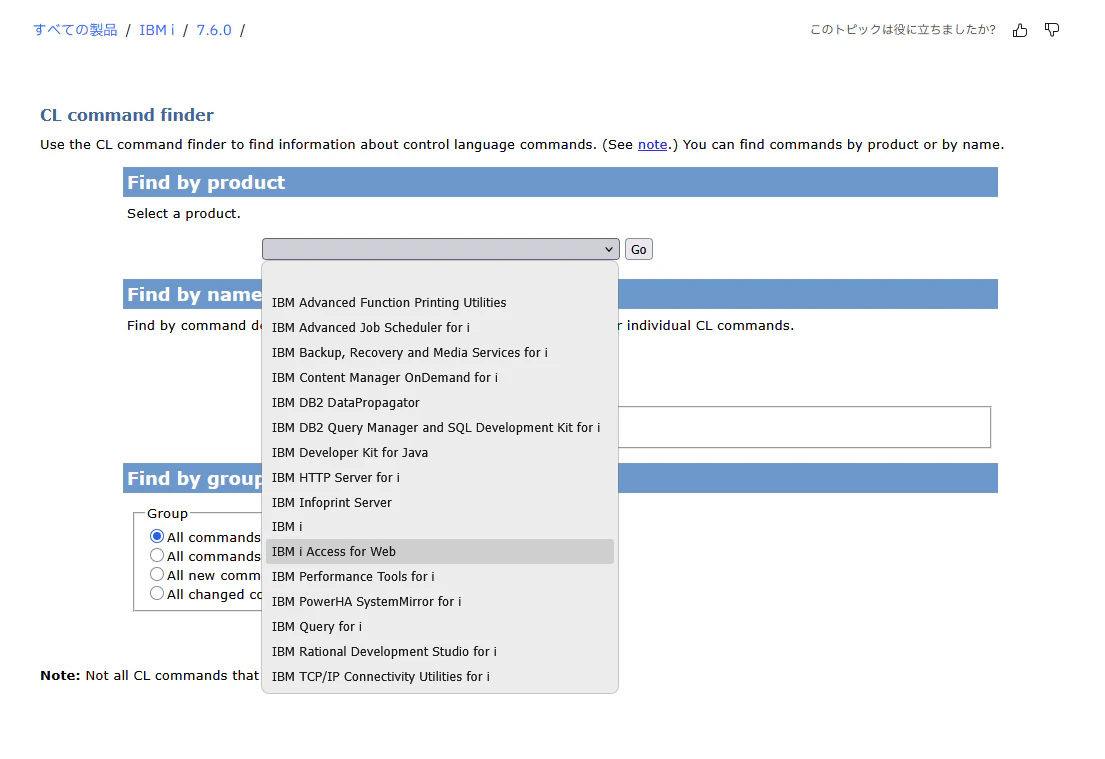
Task: Choose the plain 'IBM i' dropdown option
Action: pos(440,526)
